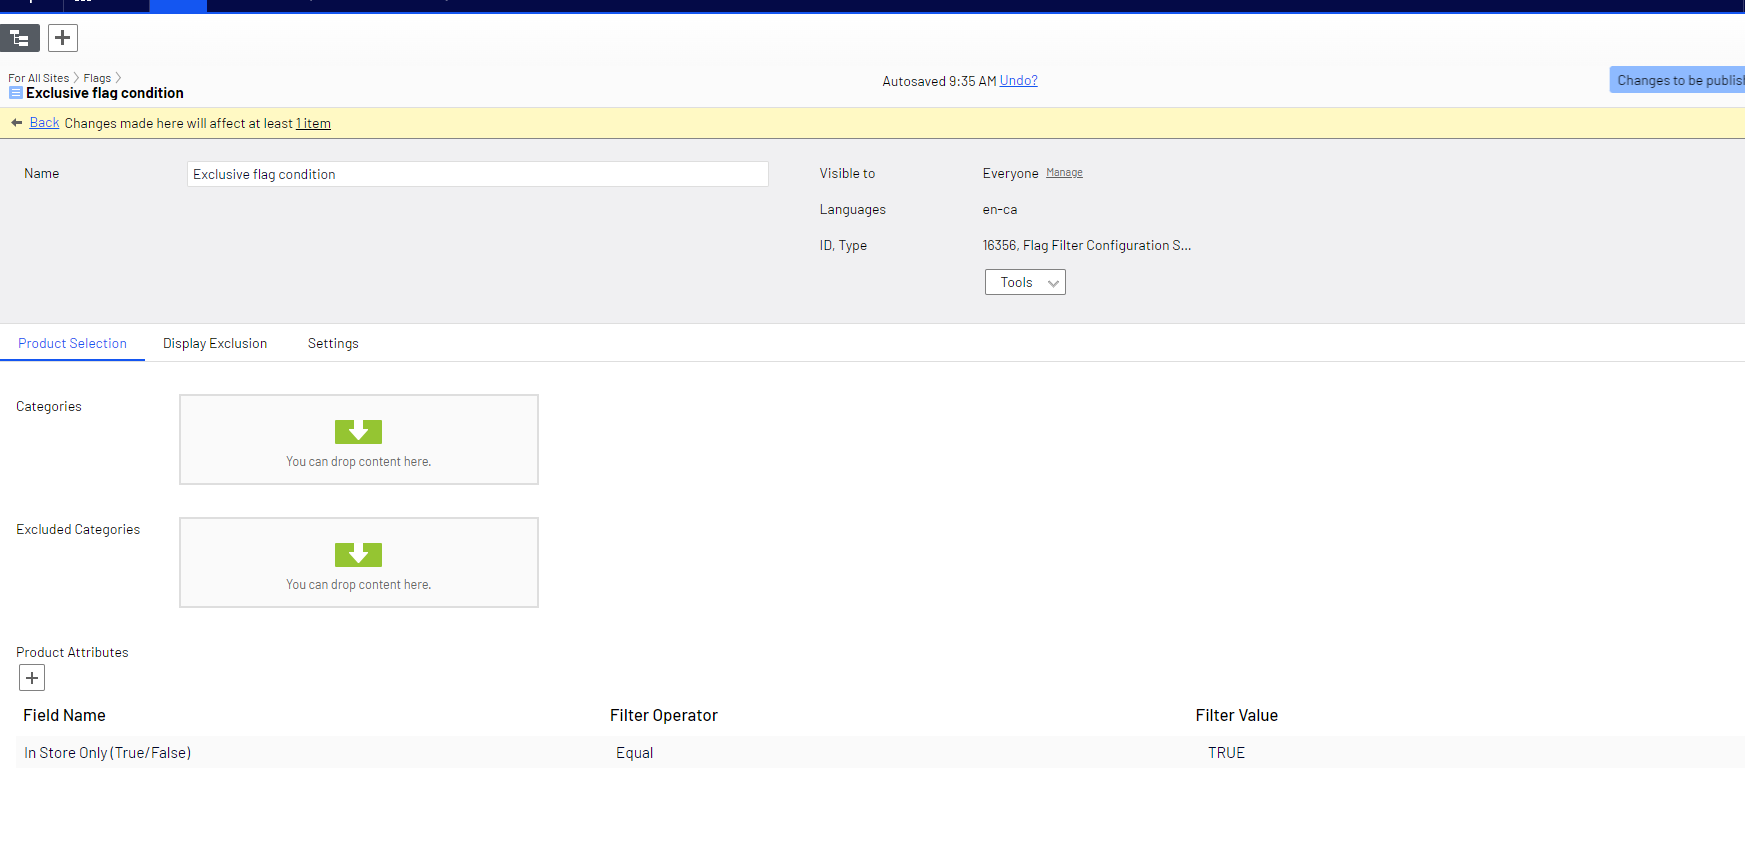Viewport: 1745px width, 851px height.
Task: Open the '1 item' affected link
Action: (313, 124)
